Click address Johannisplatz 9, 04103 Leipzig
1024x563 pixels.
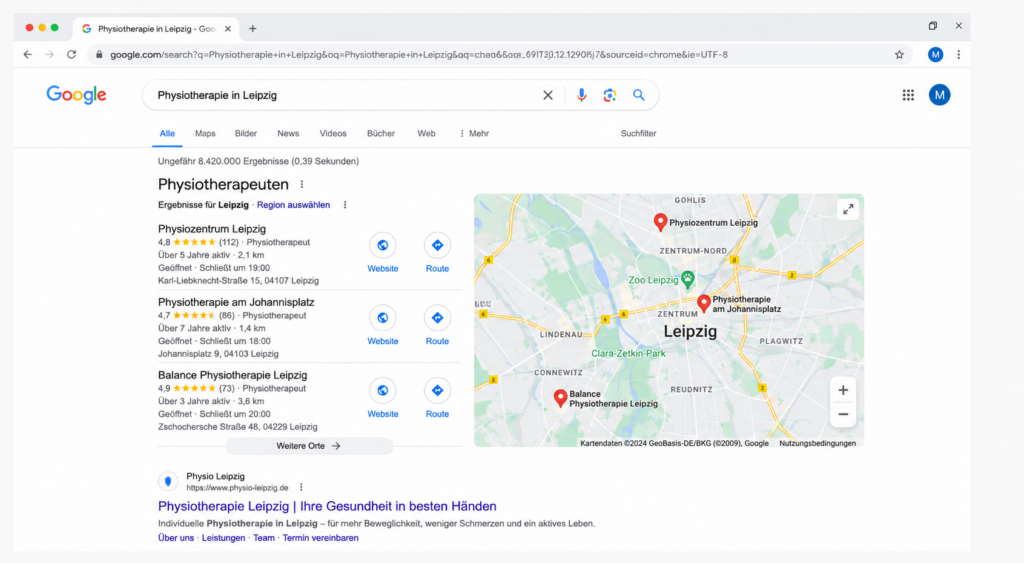point(218,354)
